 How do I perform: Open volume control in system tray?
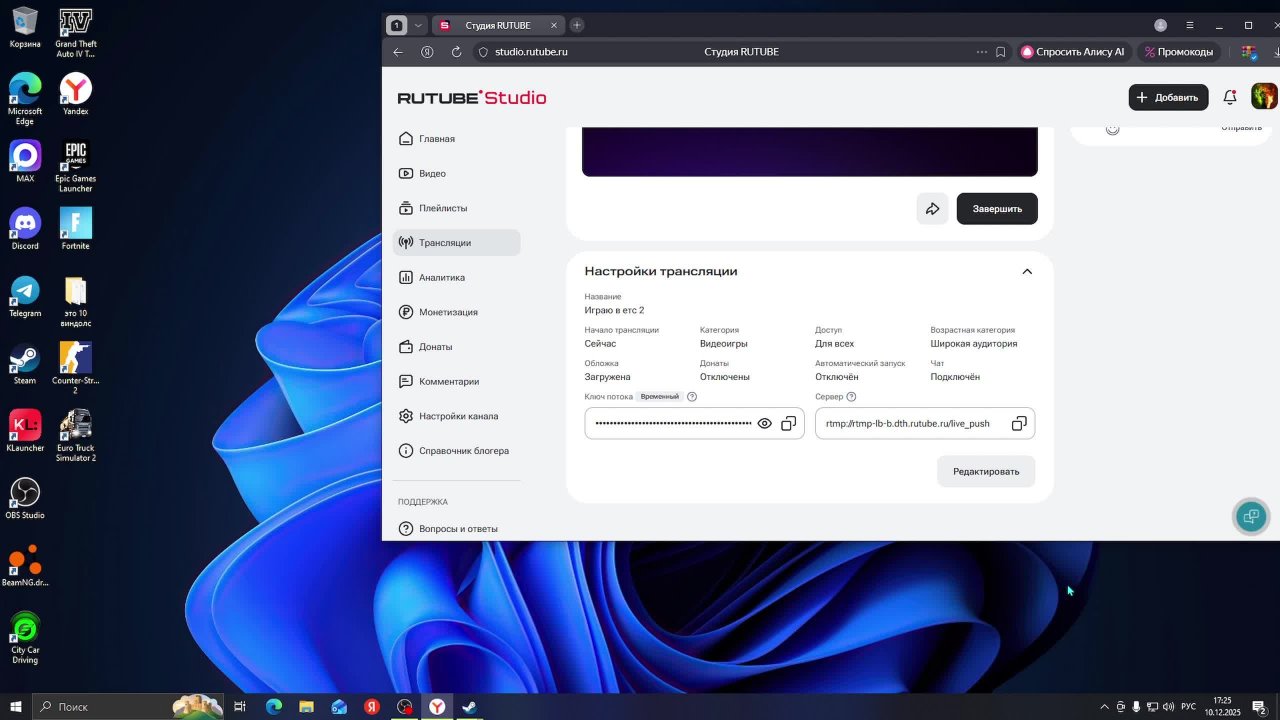(x=1168, y=707)
